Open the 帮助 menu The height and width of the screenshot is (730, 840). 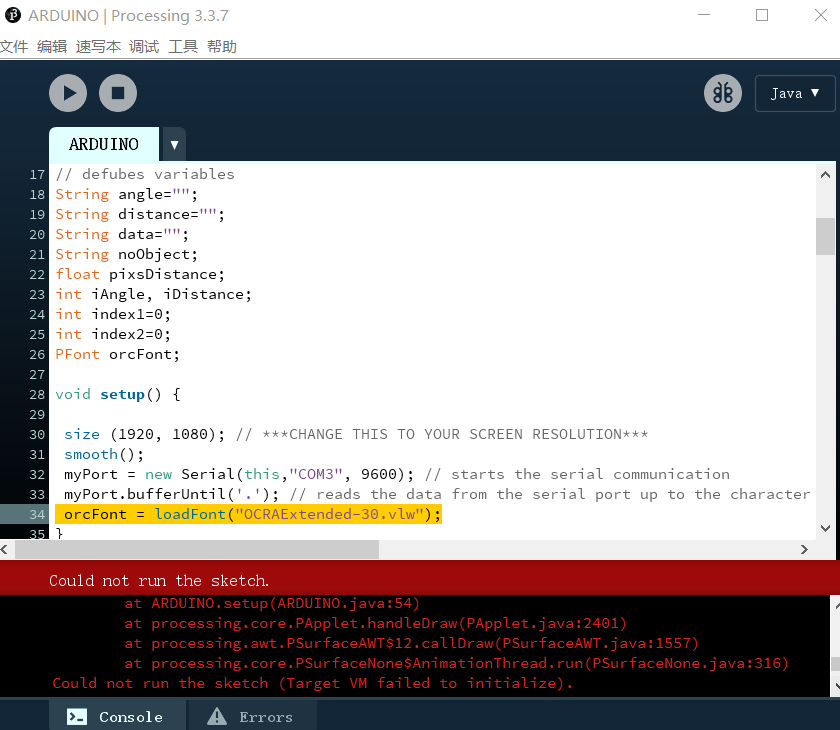(x=222, y=47)
